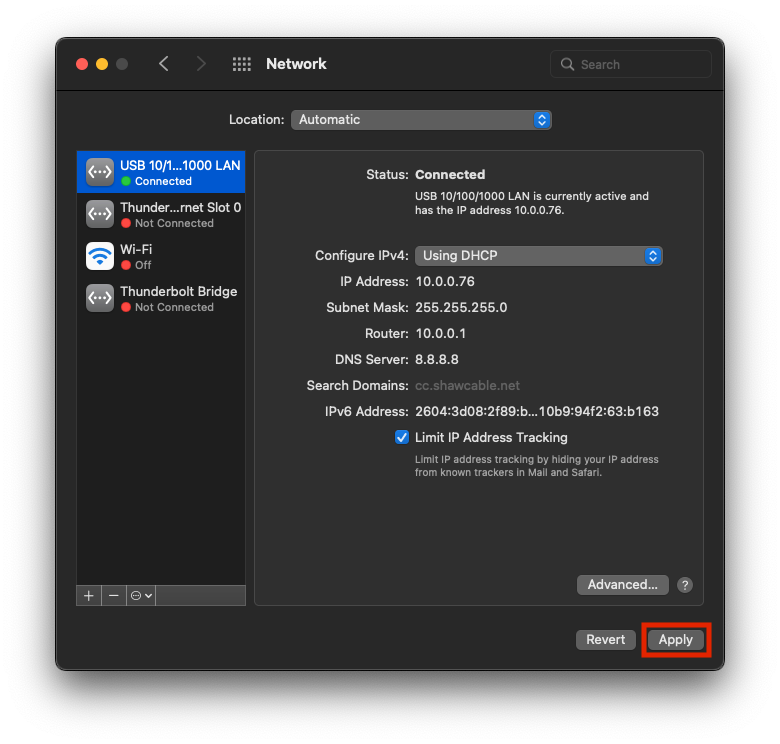Click the Advanced... button

point(622,585)
